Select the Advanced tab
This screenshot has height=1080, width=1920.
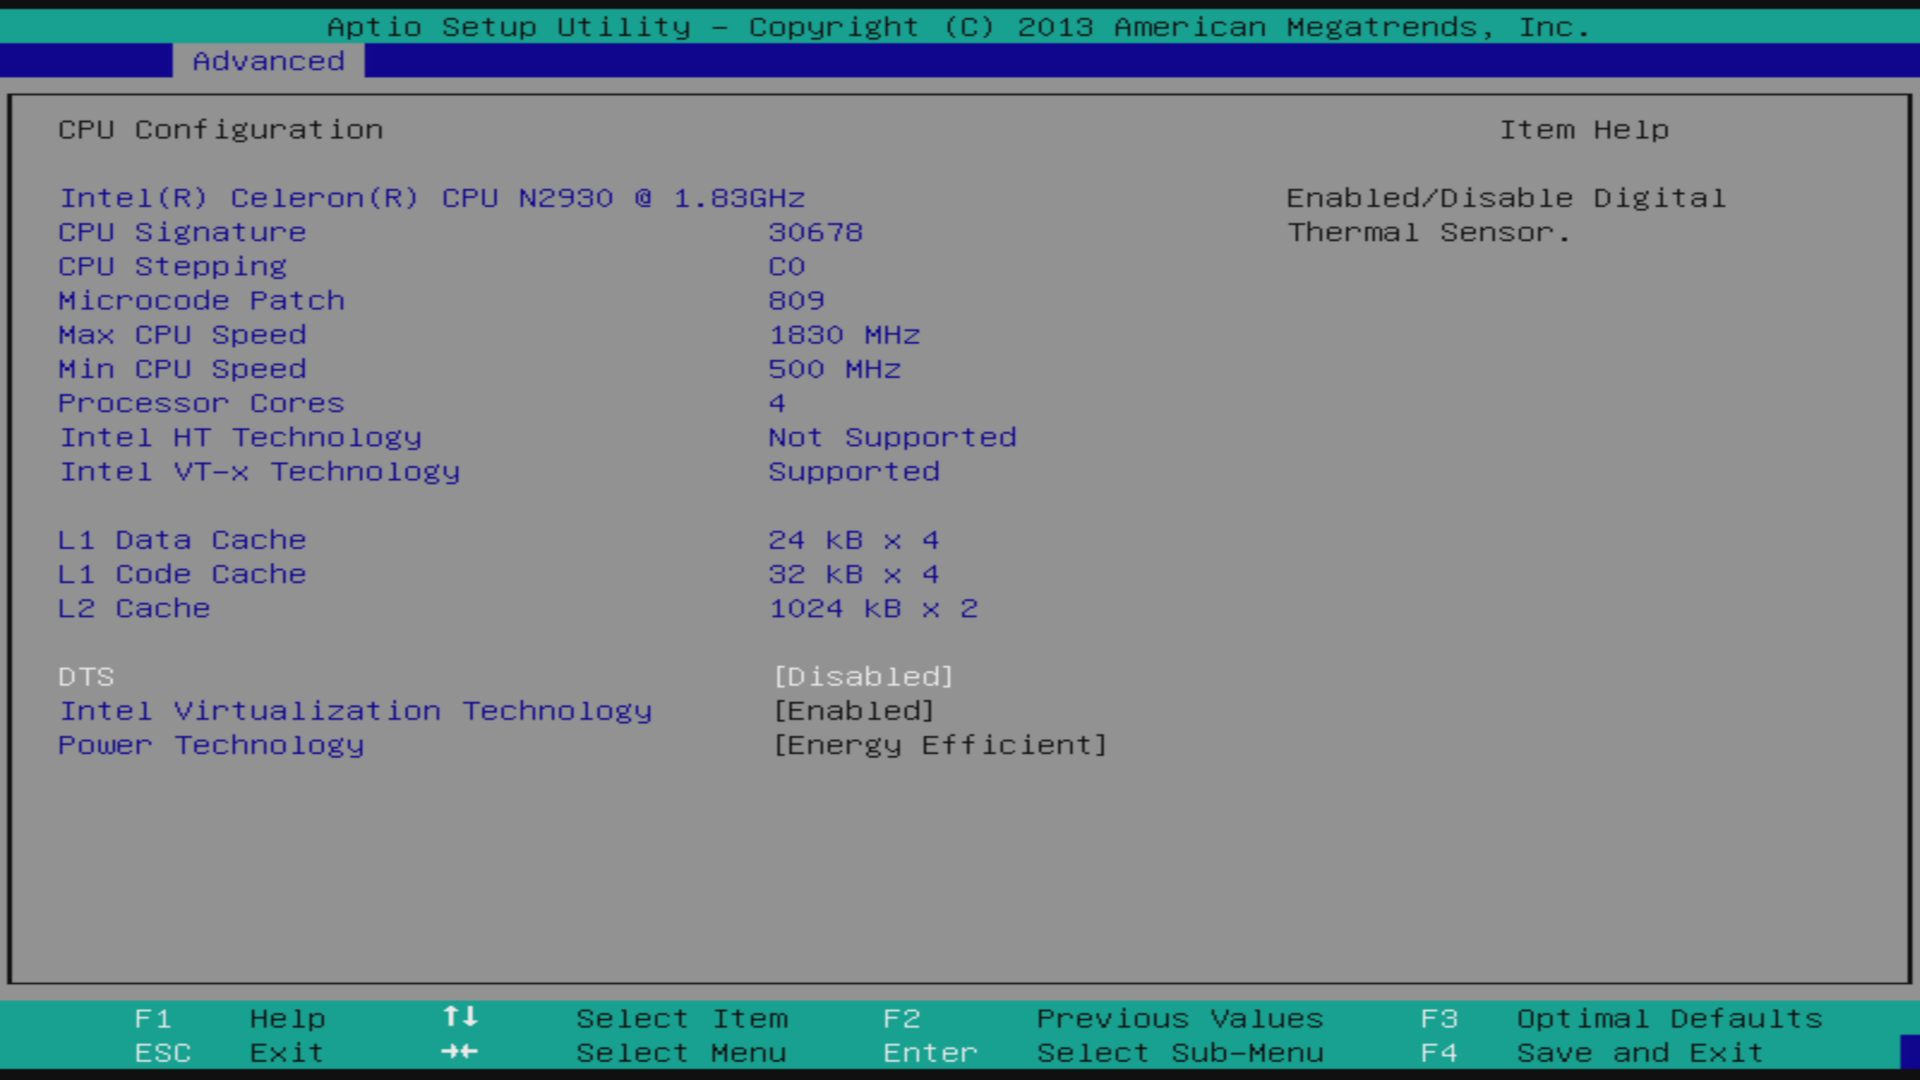(x=268, y=61)
